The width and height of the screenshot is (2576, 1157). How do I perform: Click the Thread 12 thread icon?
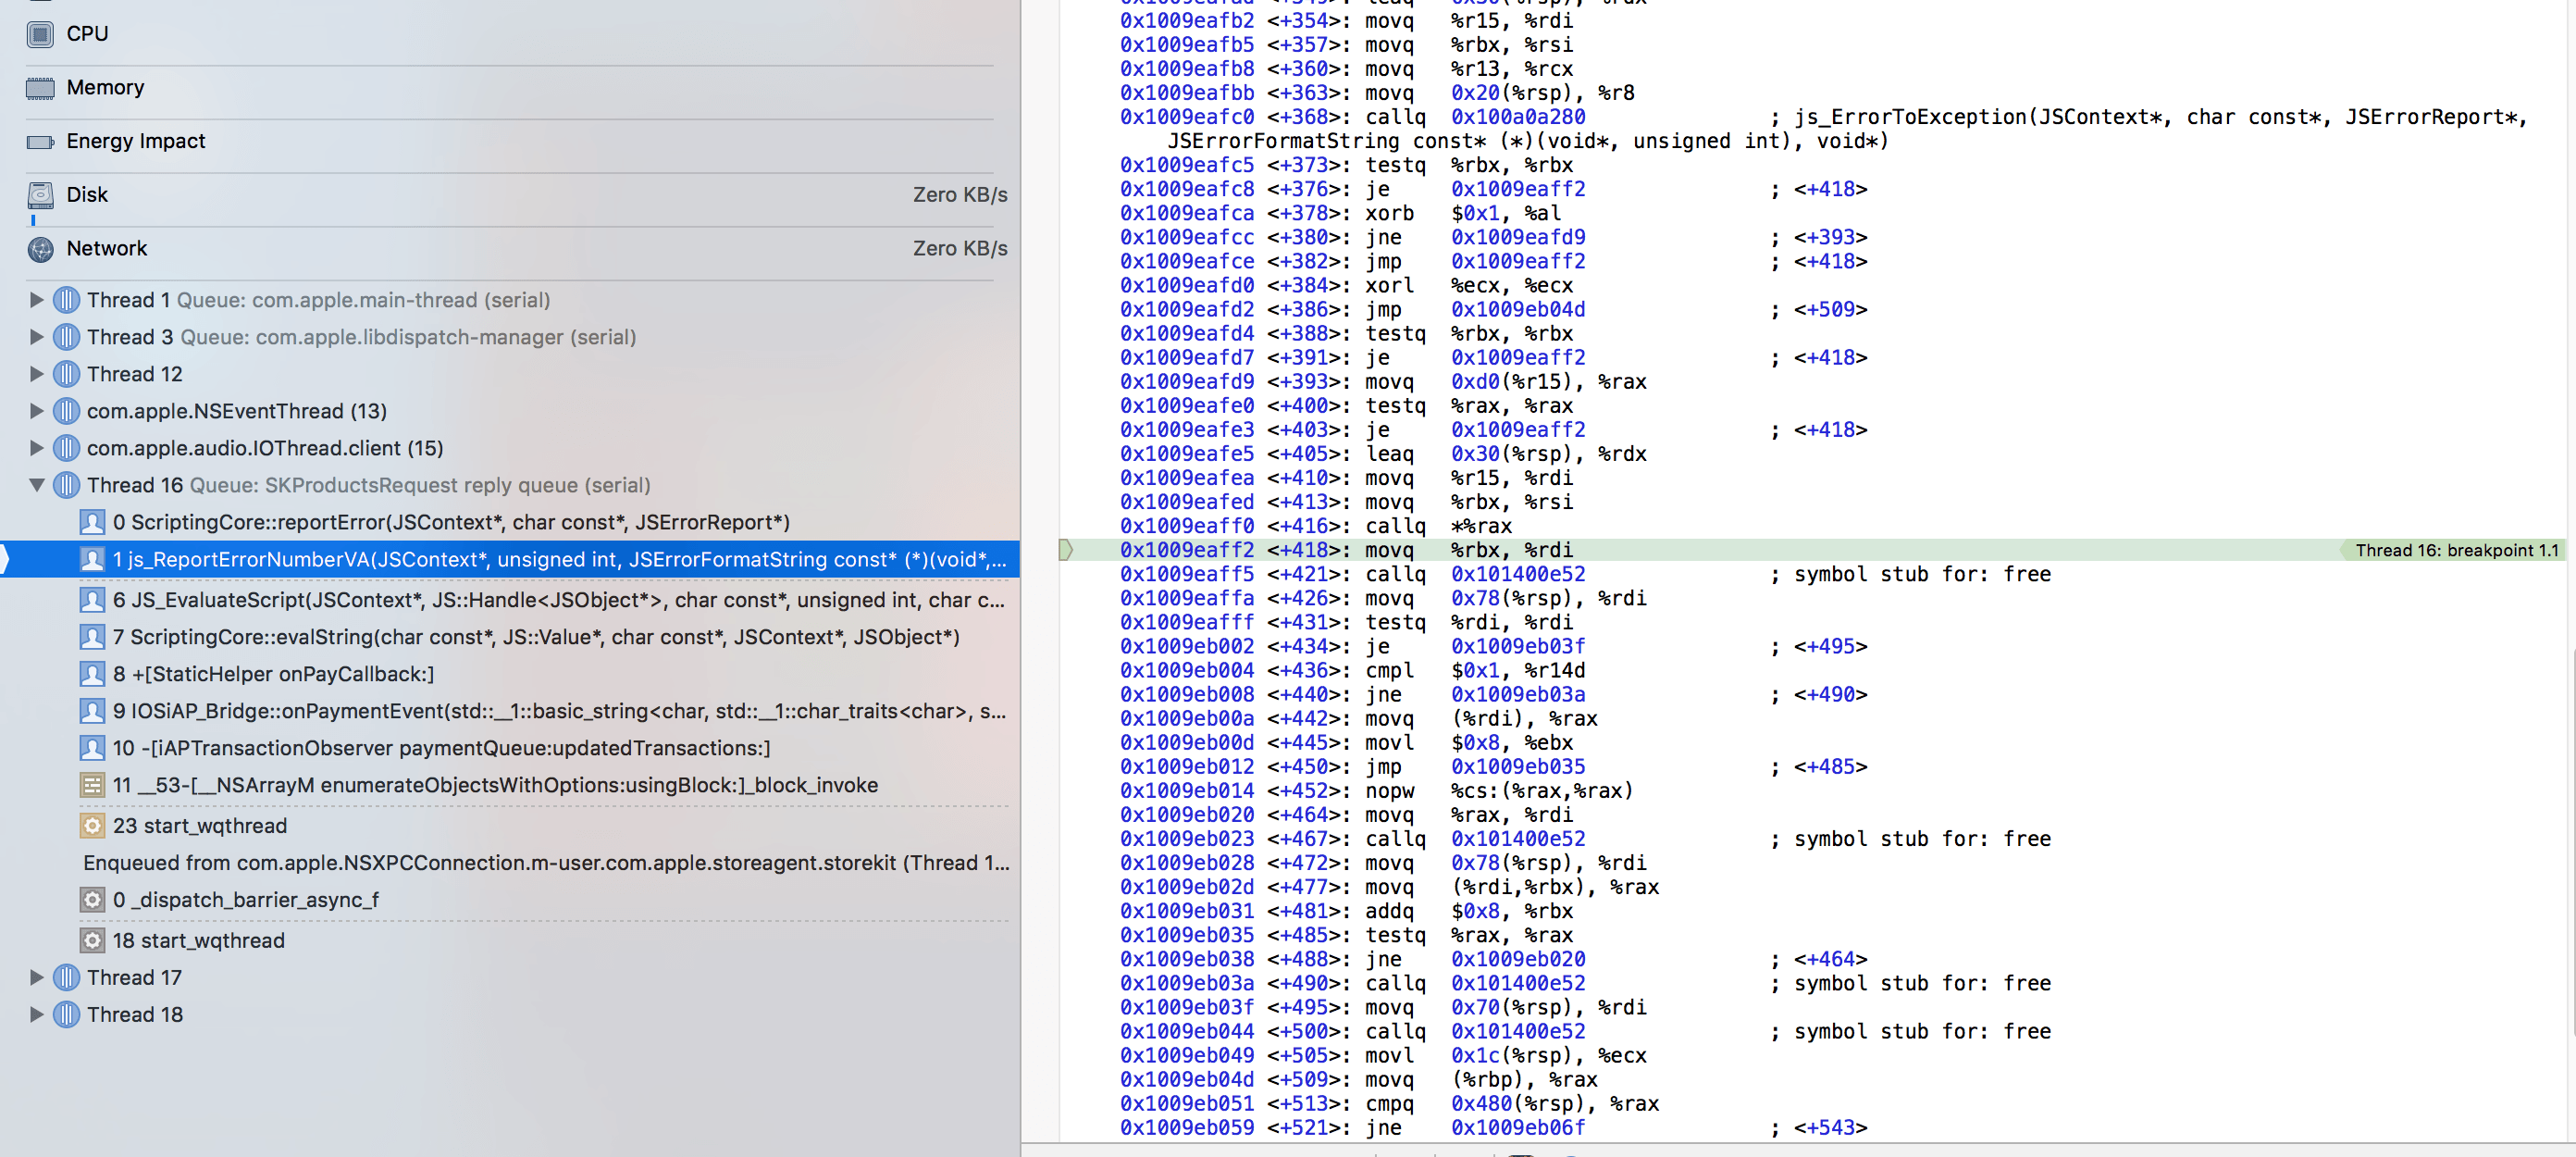click(x=66, y=374)
